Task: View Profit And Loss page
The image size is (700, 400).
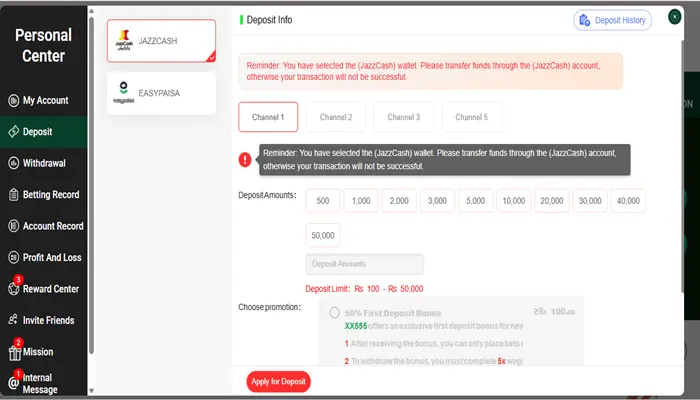Action: point(43,258)
